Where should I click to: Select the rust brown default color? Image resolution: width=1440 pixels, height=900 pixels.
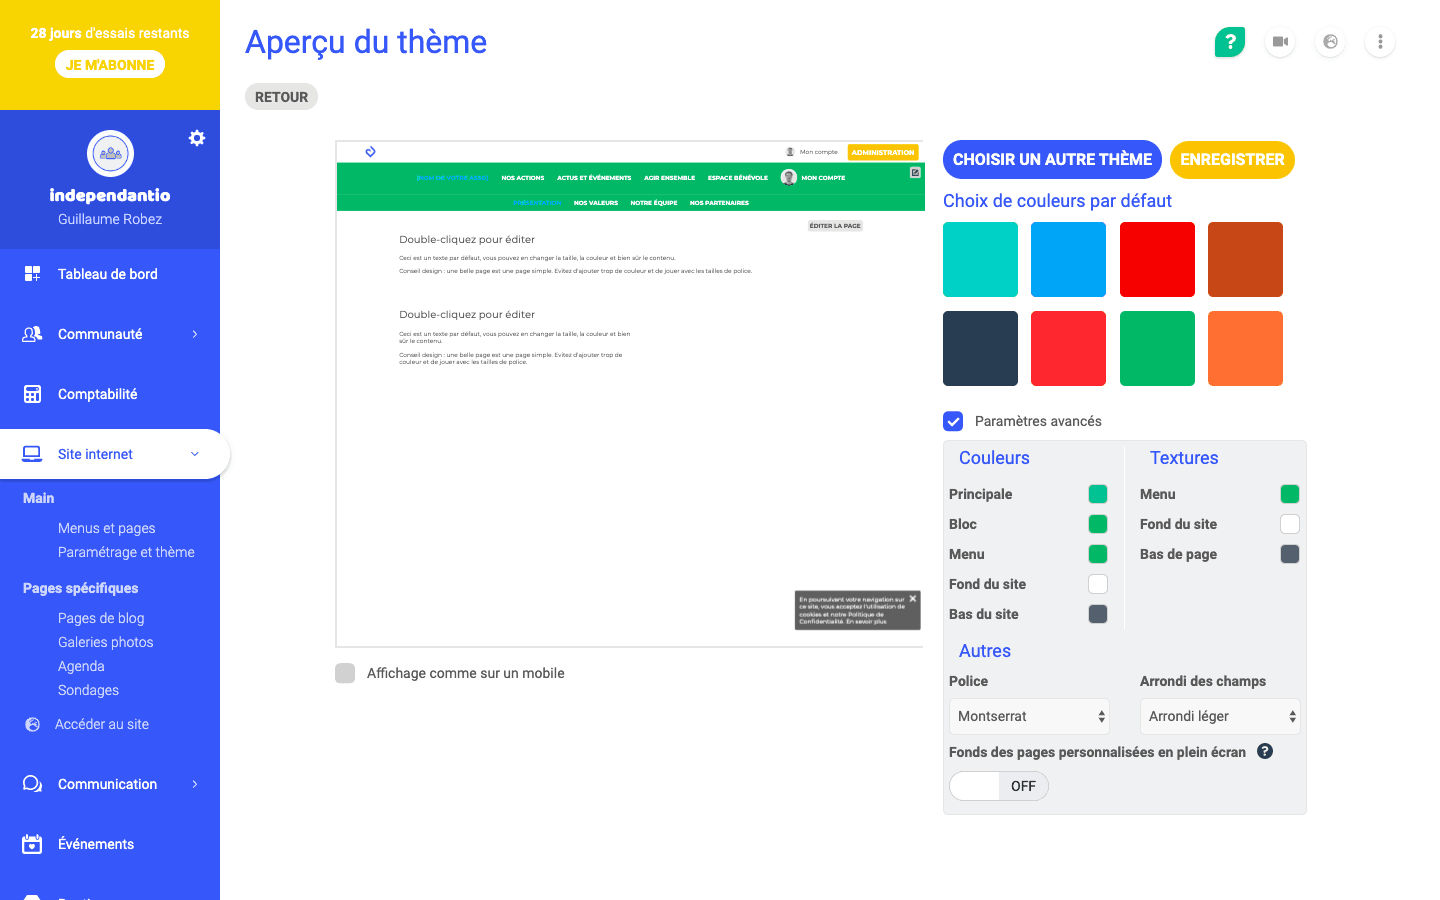coord(1245,259)
